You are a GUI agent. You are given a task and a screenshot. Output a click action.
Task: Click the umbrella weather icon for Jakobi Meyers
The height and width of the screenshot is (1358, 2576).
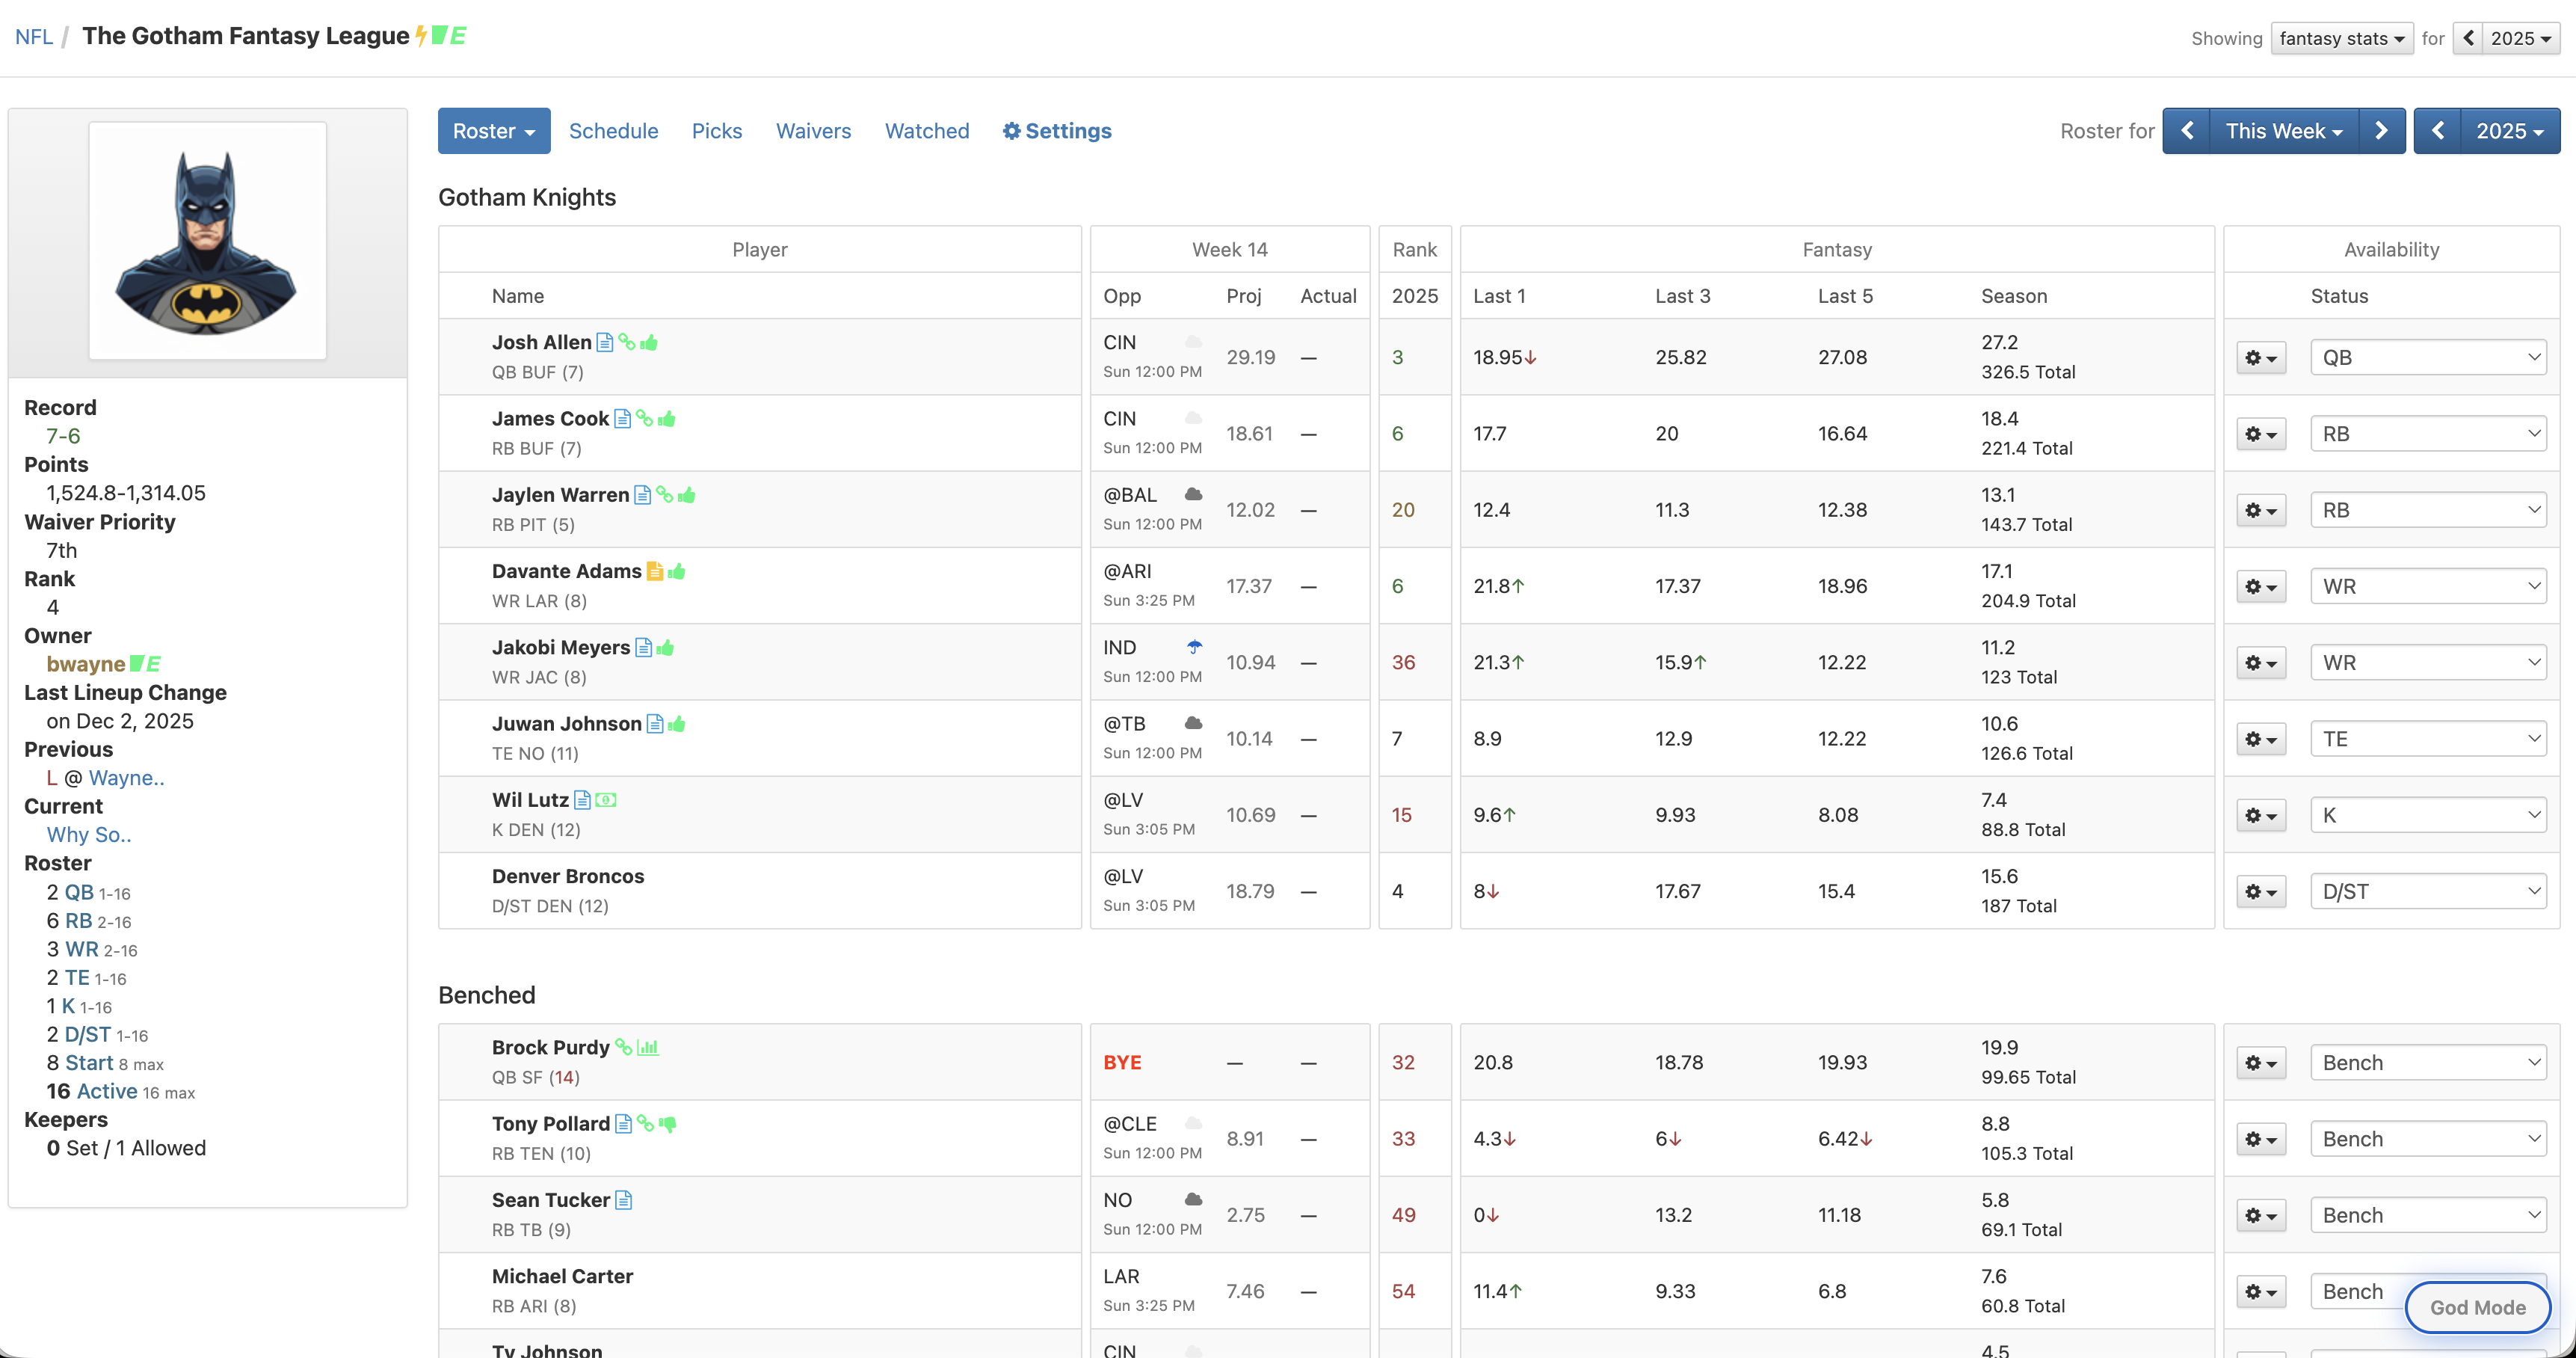1194,647
